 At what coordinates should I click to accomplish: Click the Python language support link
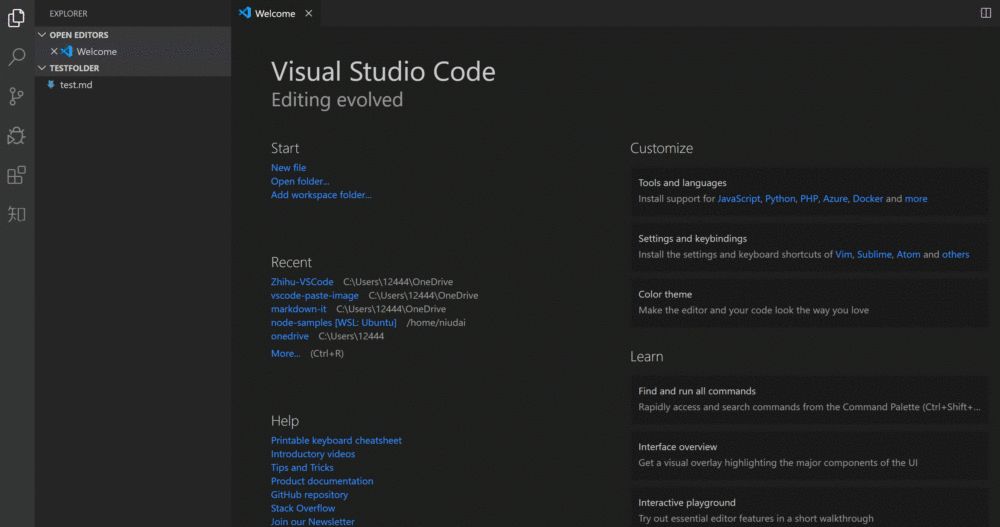click(x=780, y=199)
